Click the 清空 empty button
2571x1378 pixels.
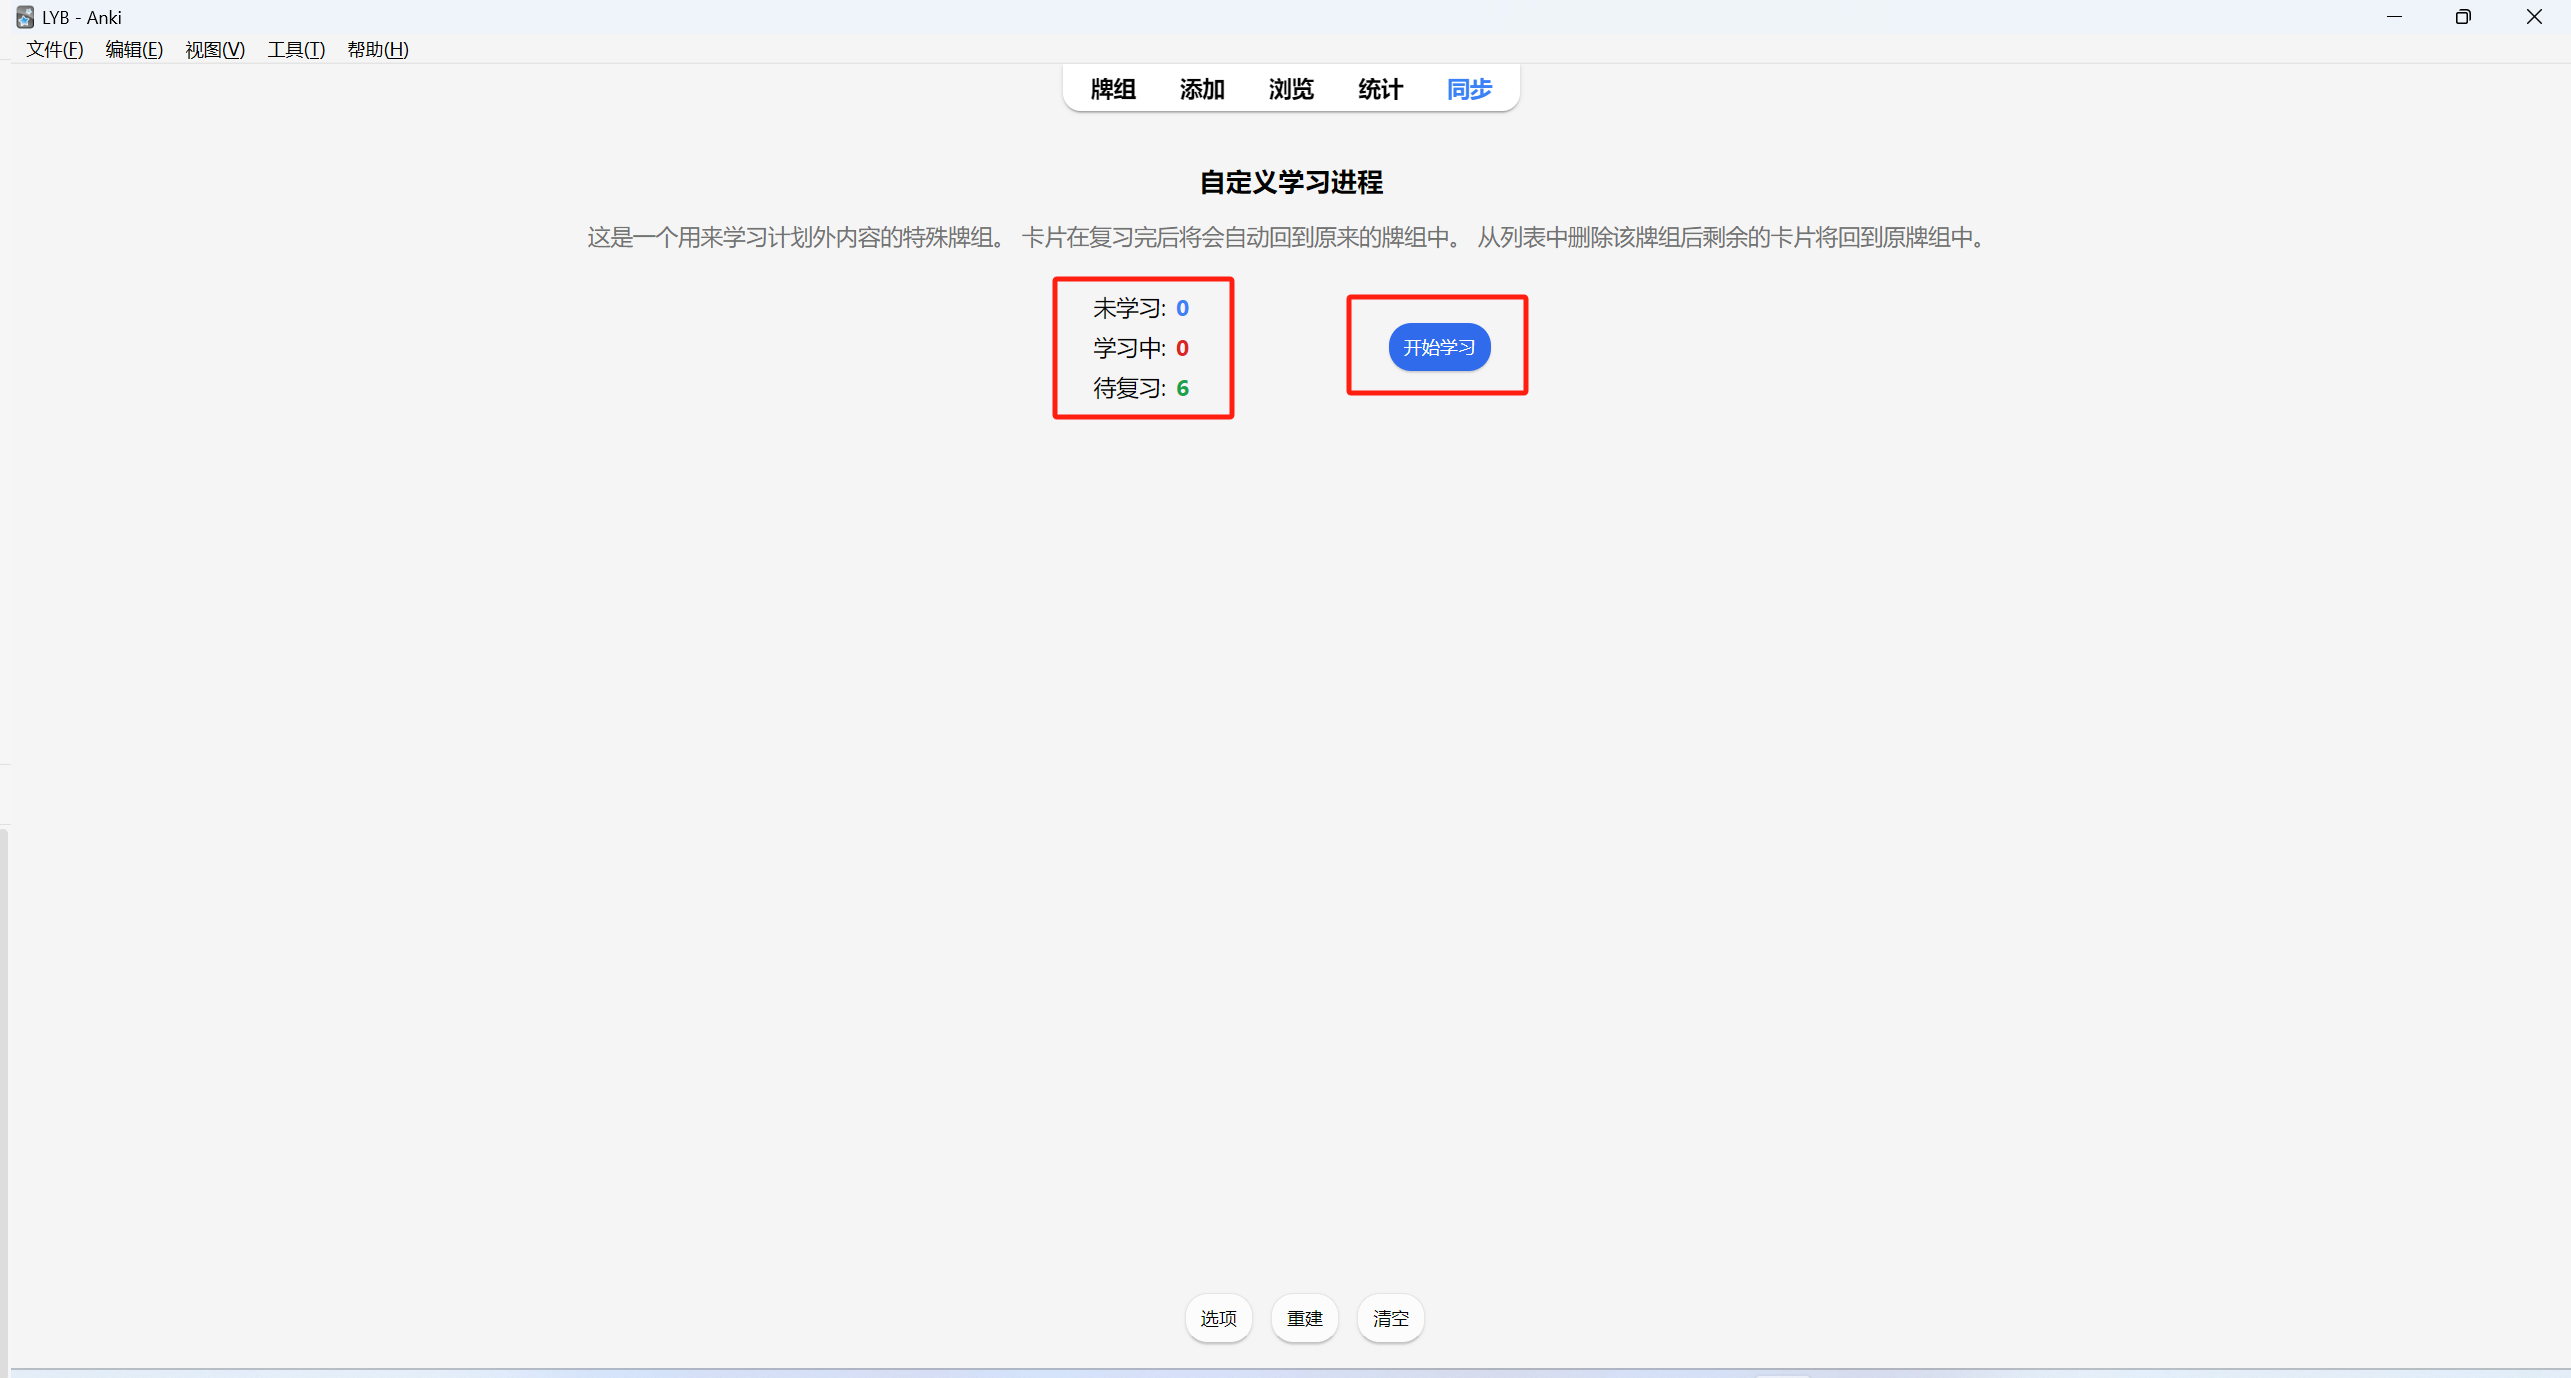1390,1318
